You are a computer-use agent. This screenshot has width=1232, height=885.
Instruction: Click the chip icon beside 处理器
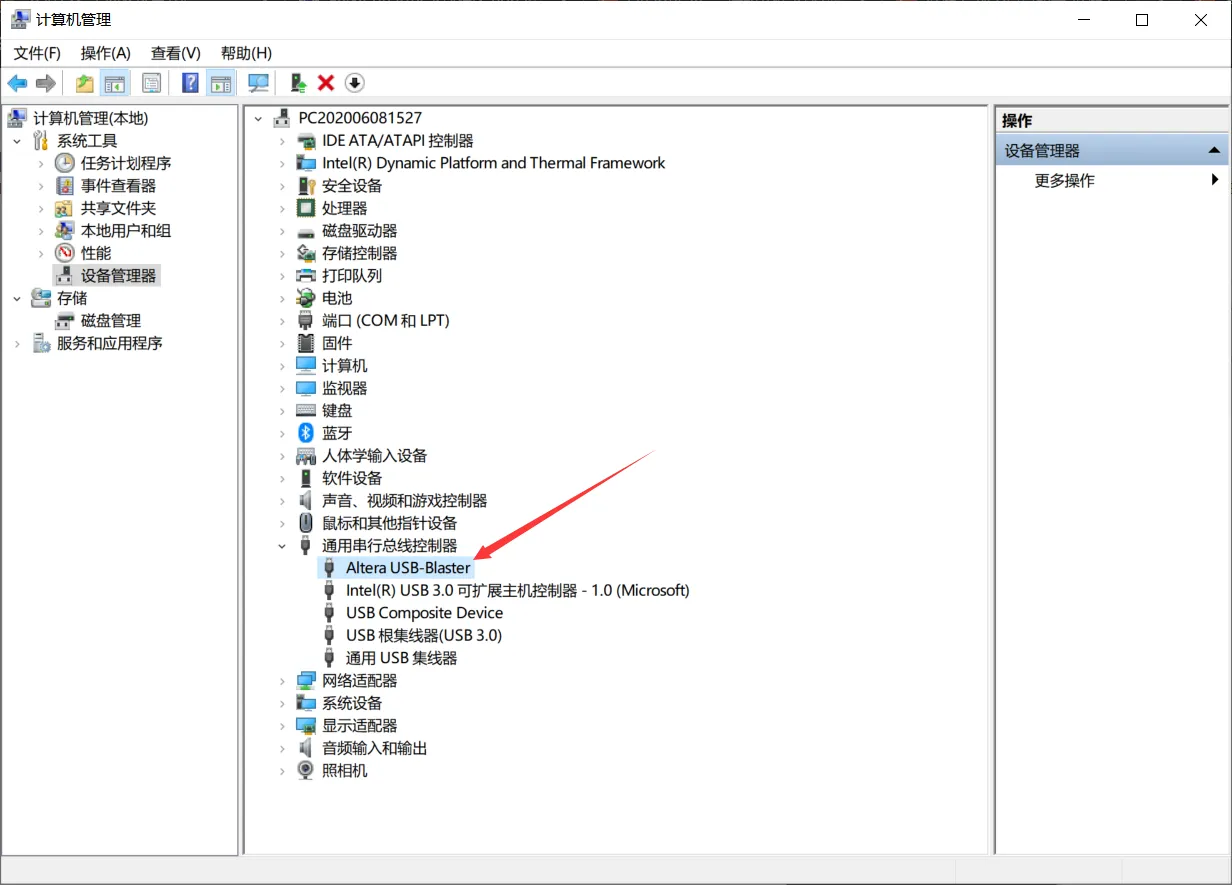[306, 208]
